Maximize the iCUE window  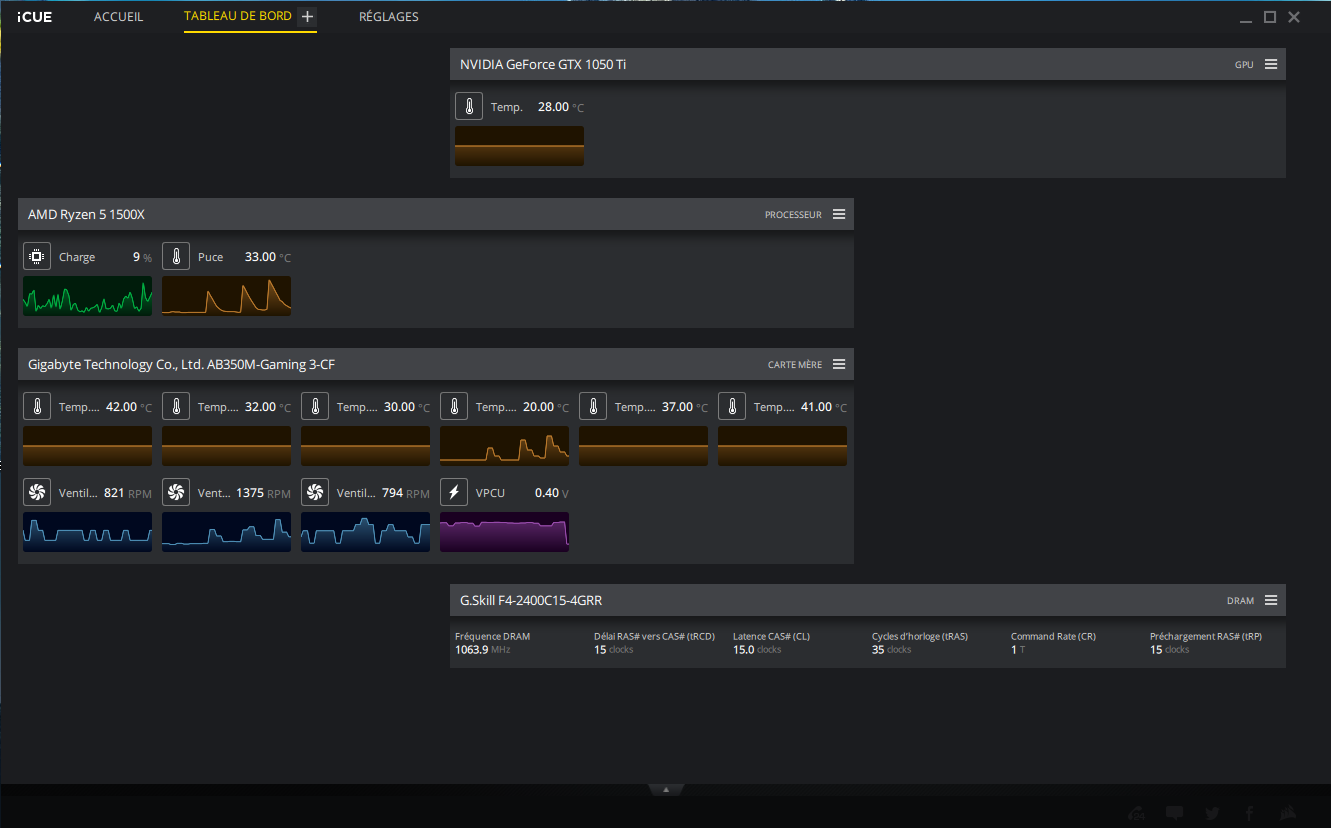(x=1270, y=17)
